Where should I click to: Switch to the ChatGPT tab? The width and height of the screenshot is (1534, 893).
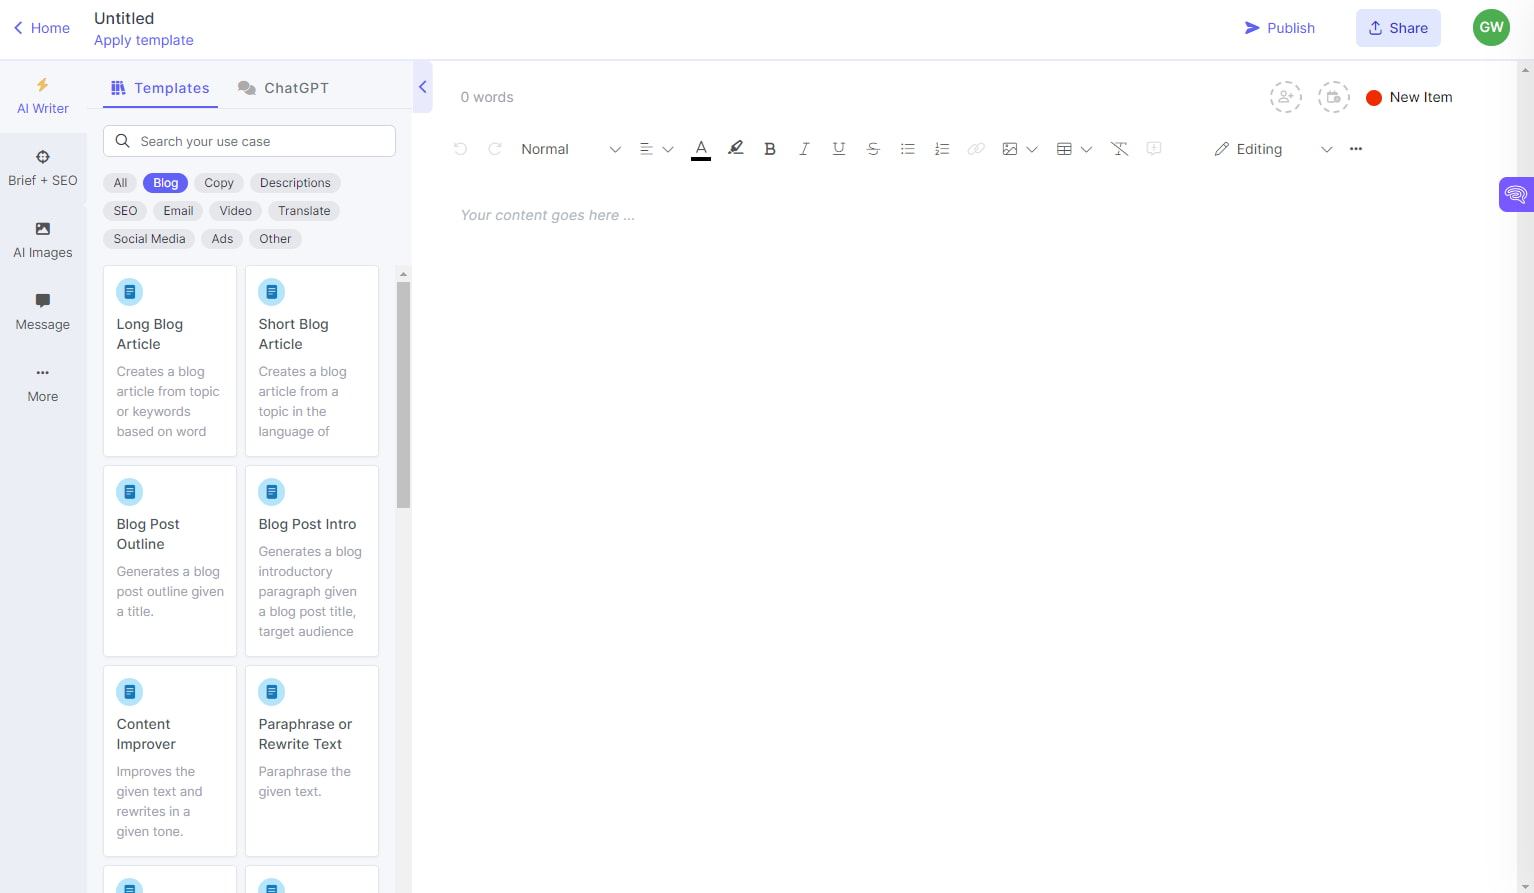pyautogui.click(x=284, y=88)
